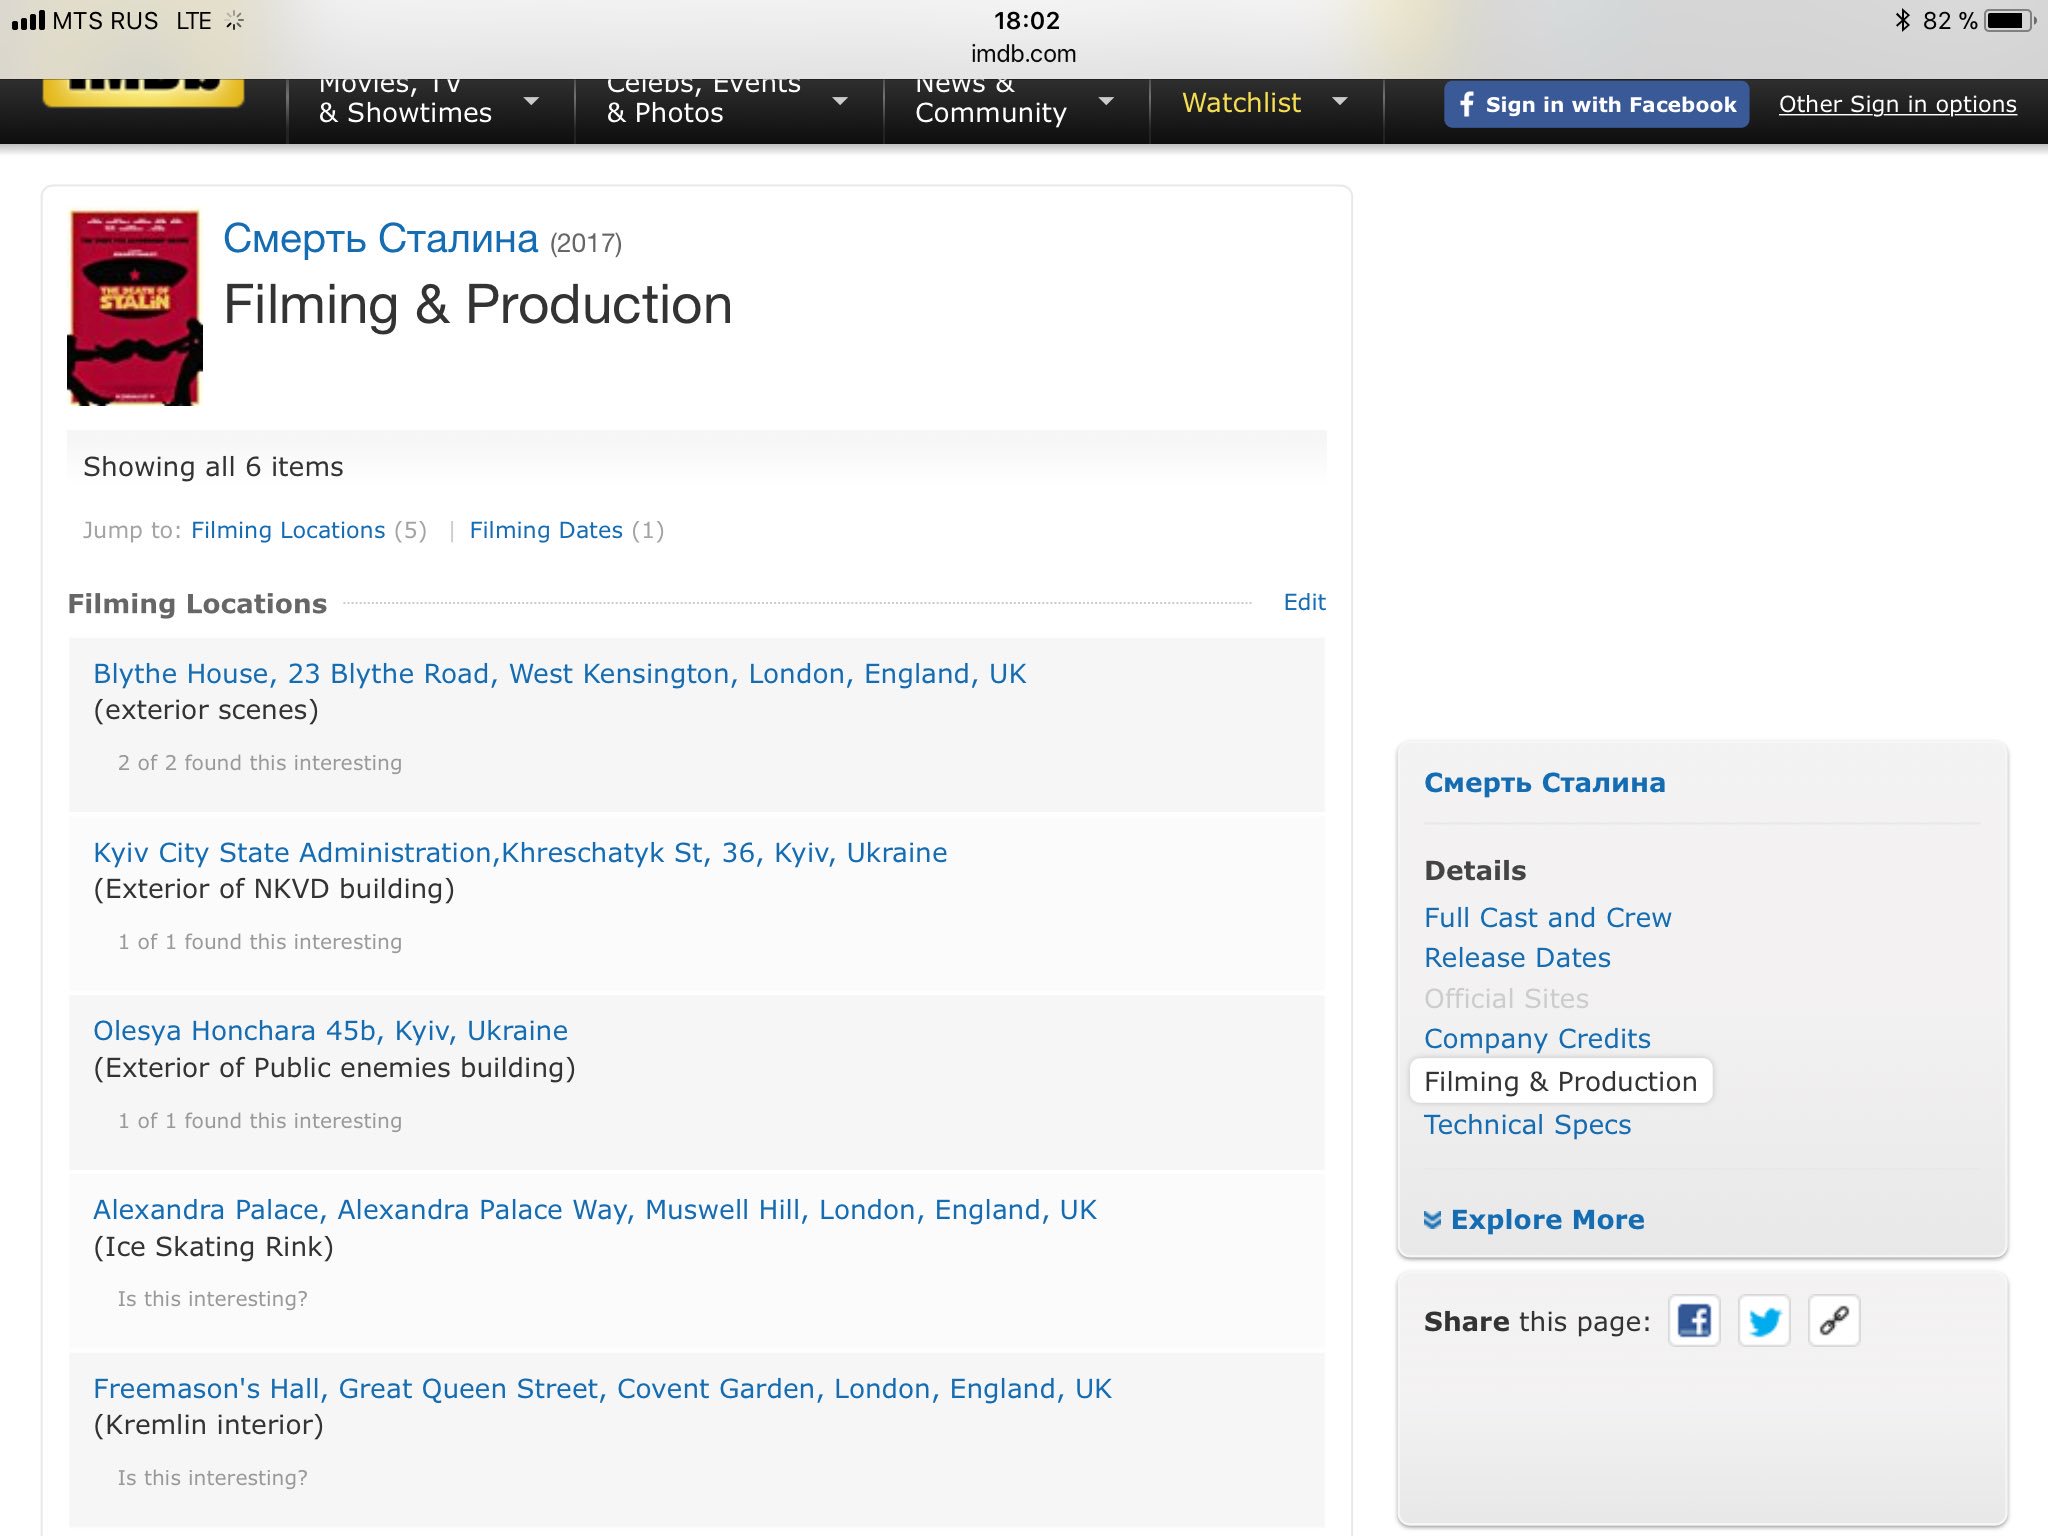Tap the 18:02 clock in status bar
This screenshot has height=1536, width=2048.
(x=1026, y=20)
